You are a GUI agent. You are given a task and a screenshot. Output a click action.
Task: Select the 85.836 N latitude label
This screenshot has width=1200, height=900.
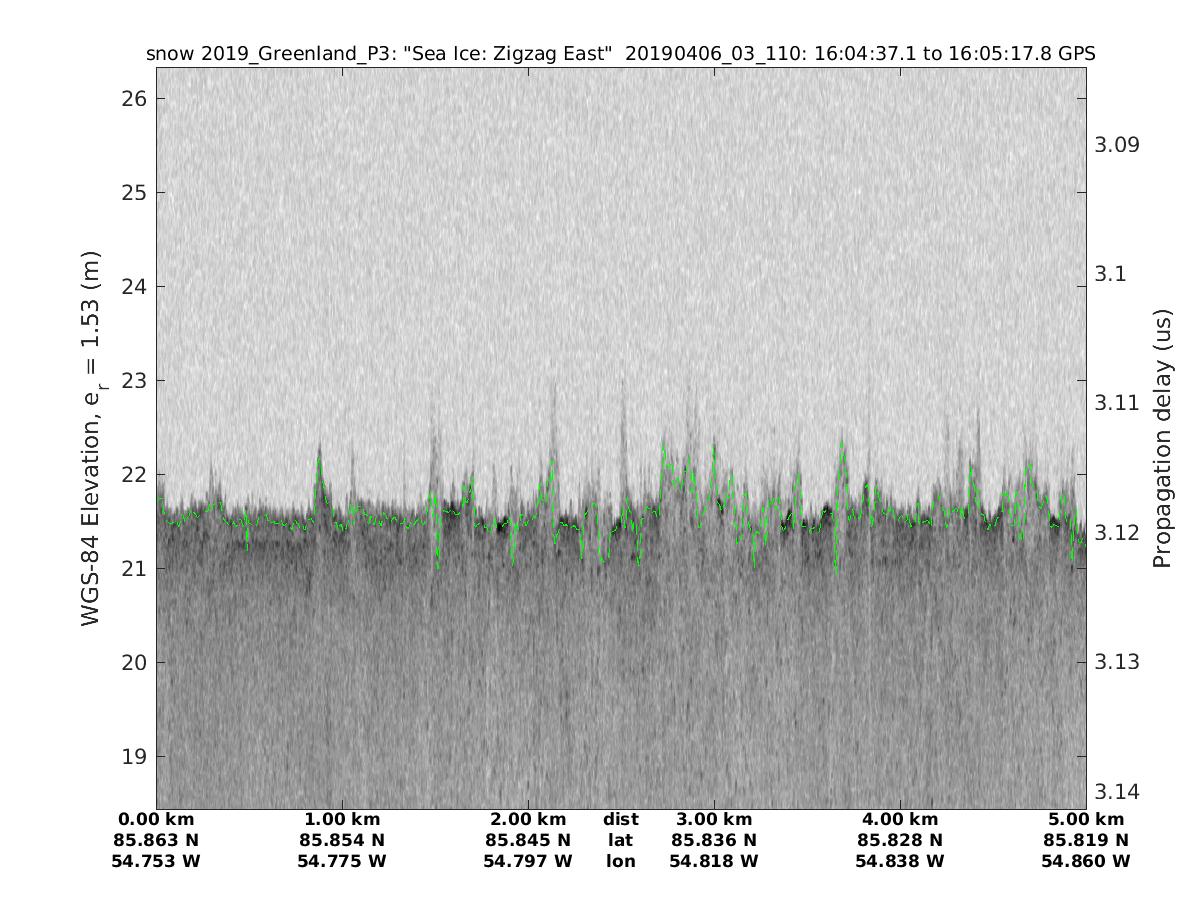coord(714,840)
